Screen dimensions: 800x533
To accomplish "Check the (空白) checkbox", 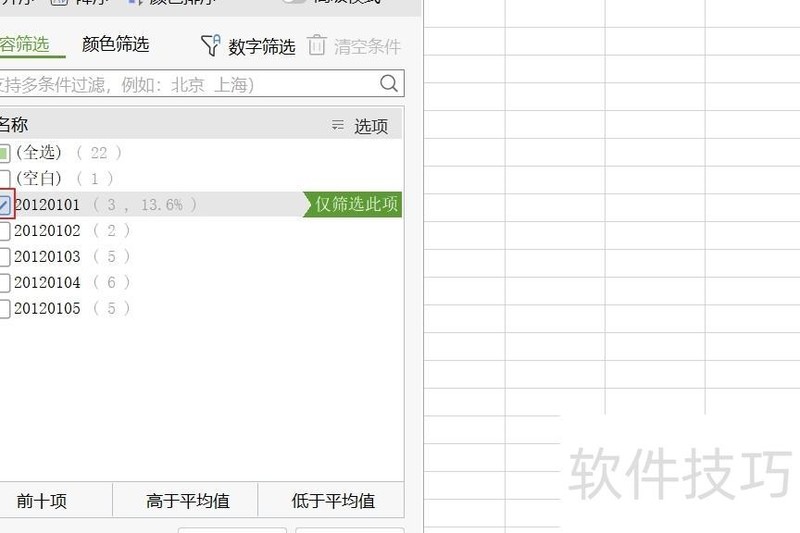I will (4, 179).
